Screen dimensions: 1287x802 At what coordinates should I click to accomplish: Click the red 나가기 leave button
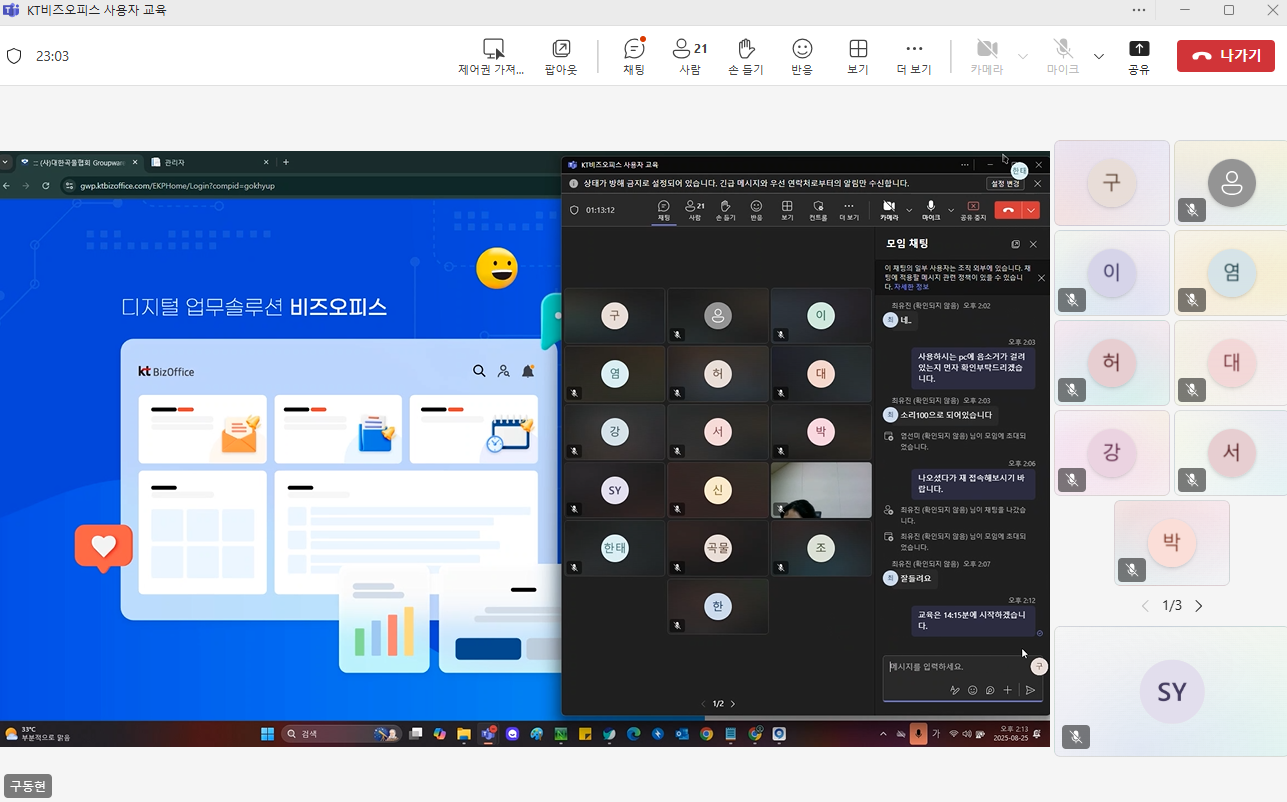(1225, 56)
